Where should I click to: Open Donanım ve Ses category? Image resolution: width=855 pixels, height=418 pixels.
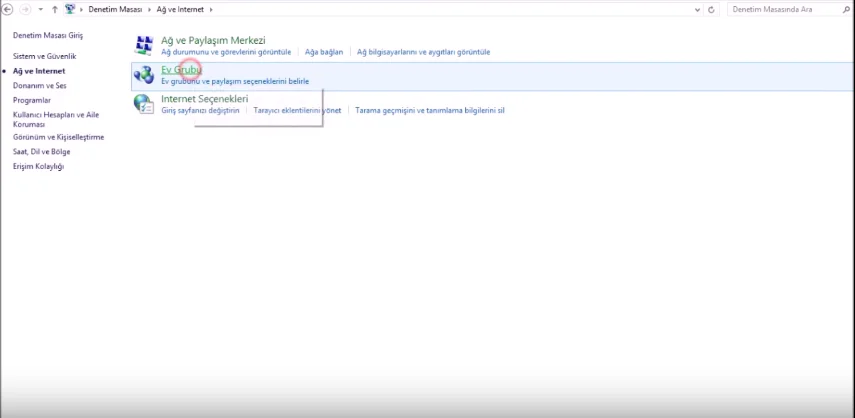pyautogui.click(x=40, y=86)
